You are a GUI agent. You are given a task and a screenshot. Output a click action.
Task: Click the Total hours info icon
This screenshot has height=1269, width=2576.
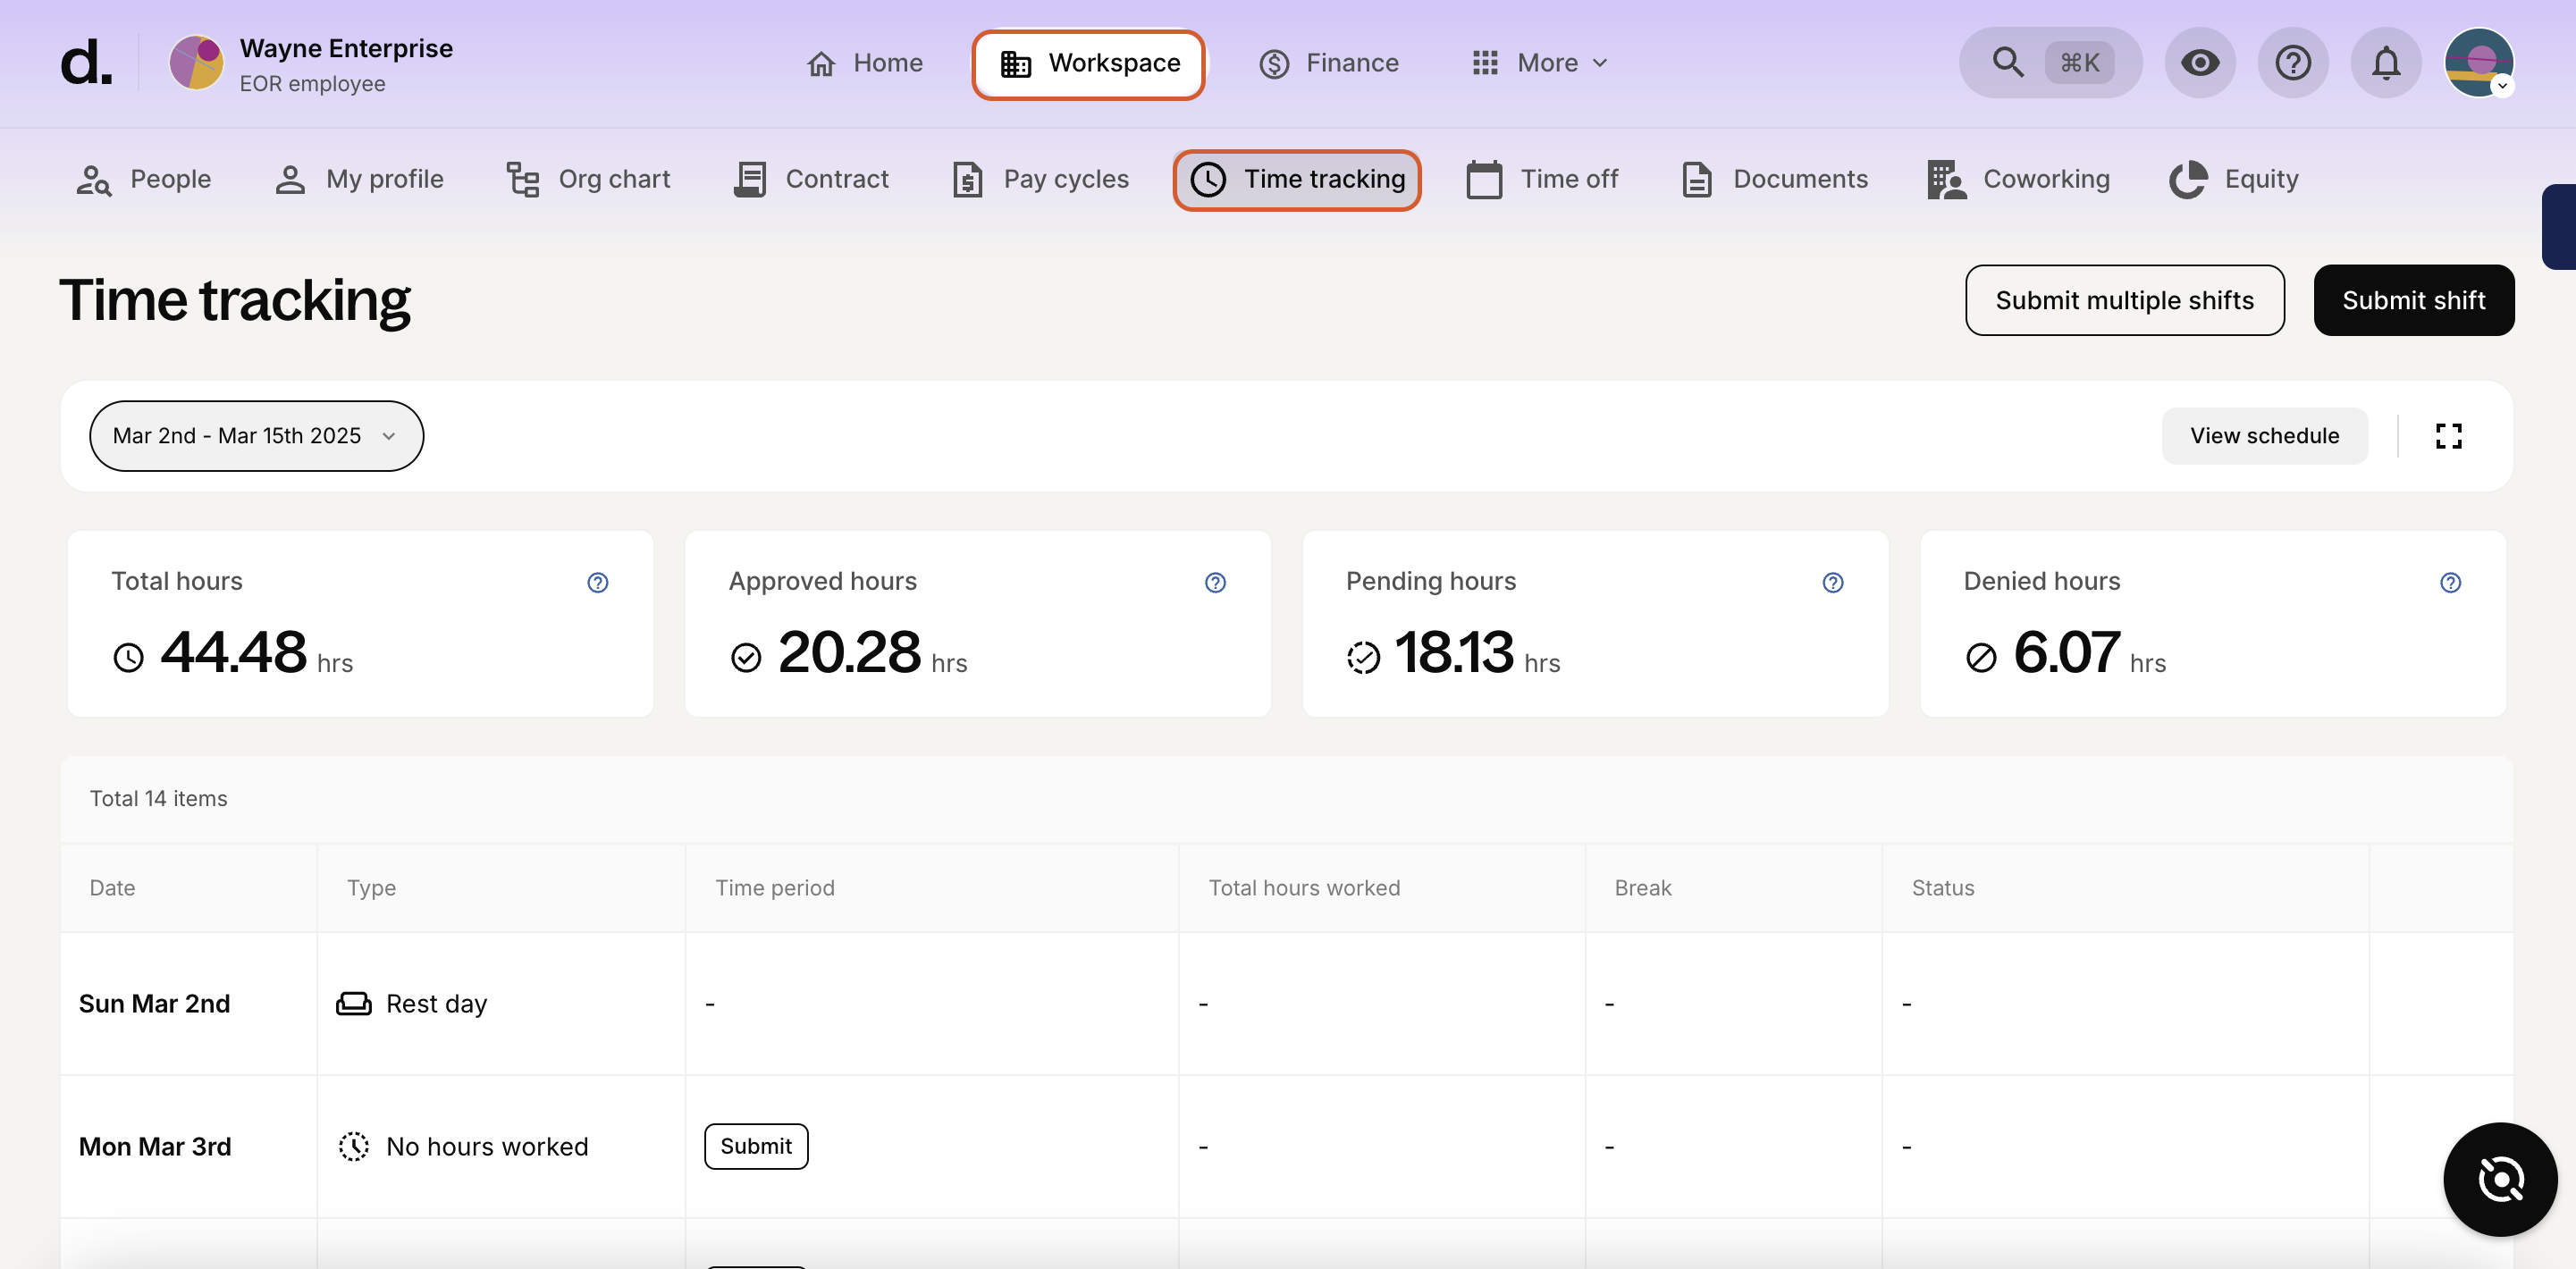pos(598,582)
